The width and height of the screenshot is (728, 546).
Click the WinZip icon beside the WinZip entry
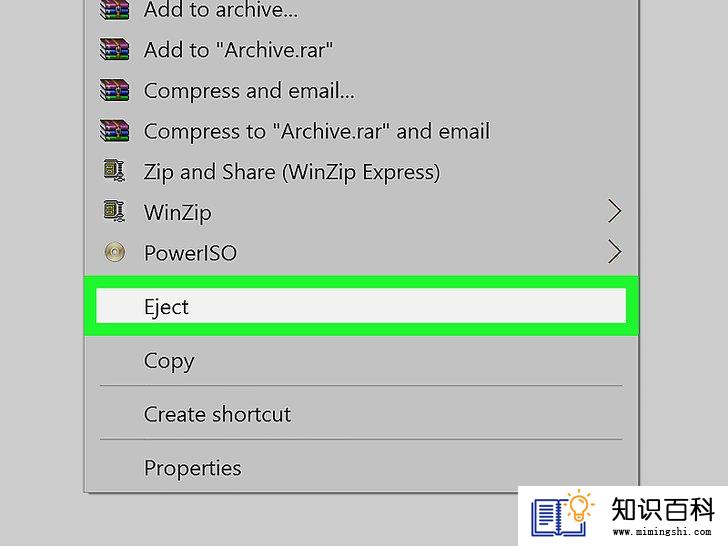114,212
